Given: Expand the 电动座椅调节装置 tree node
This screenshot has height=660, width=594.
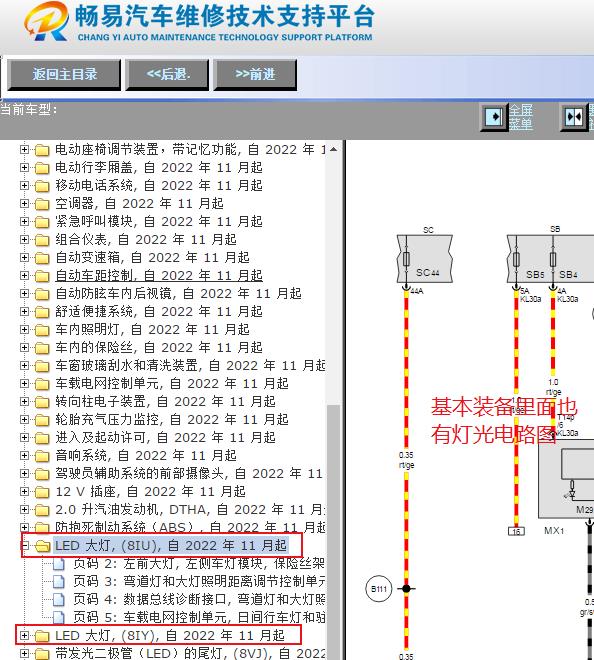Looking at the screenshot, I should tap(24, 149).
